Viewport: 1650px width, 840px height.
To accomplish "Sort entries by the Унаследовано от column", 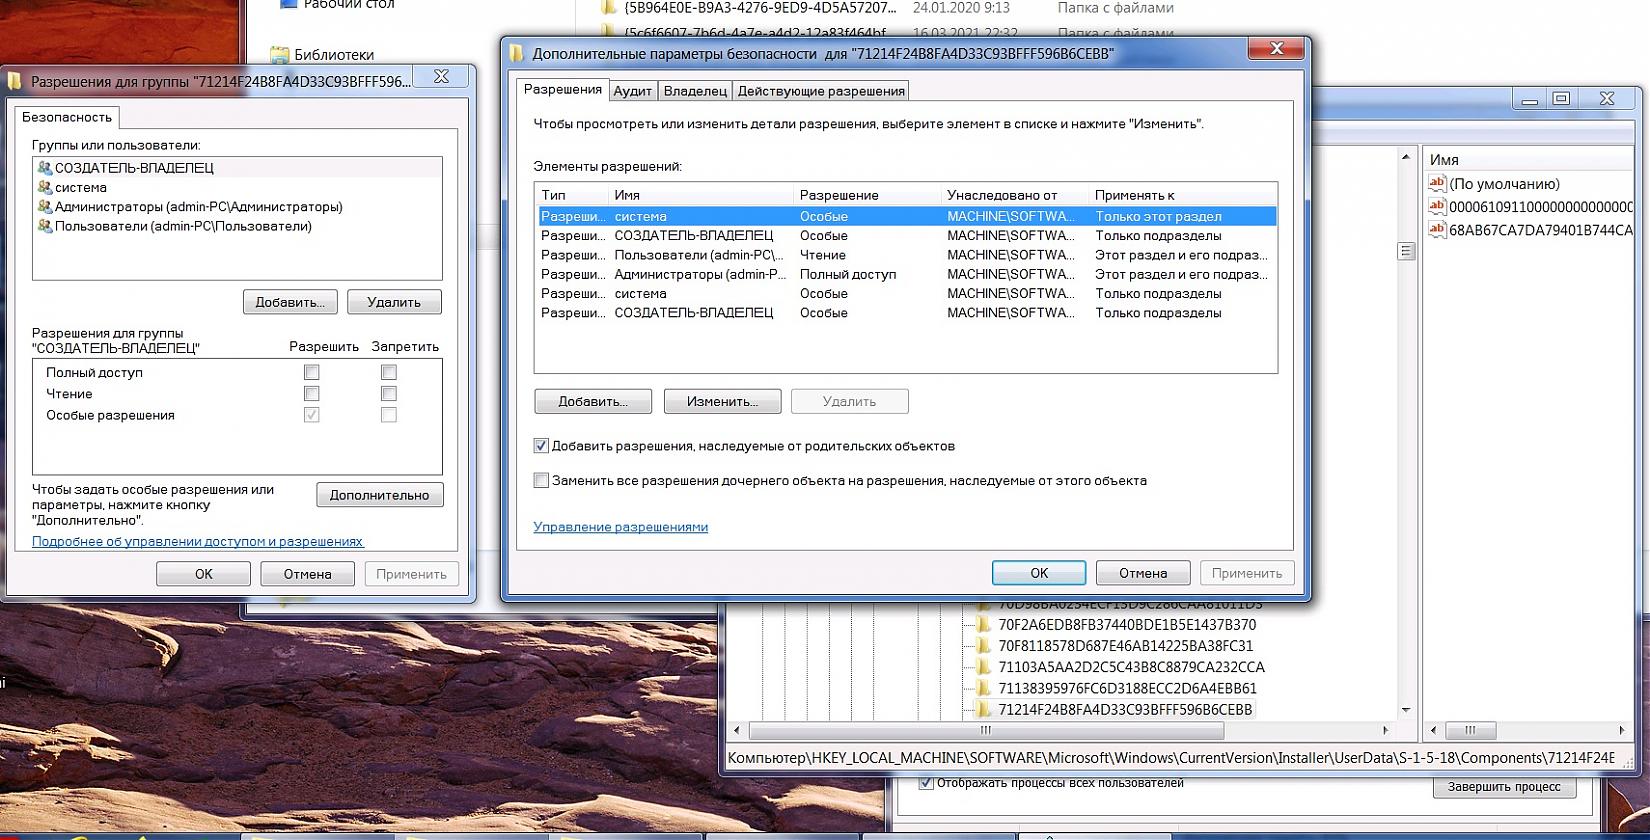I will coord(1012,195).
